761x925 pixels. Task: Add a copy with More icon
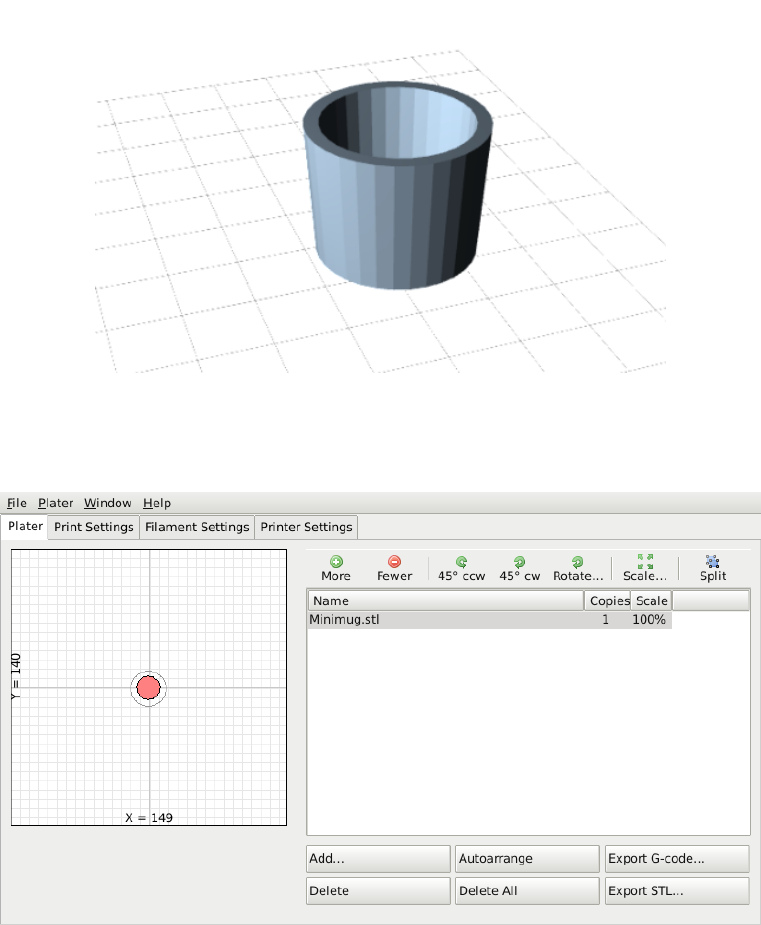(x=336, y=568)
